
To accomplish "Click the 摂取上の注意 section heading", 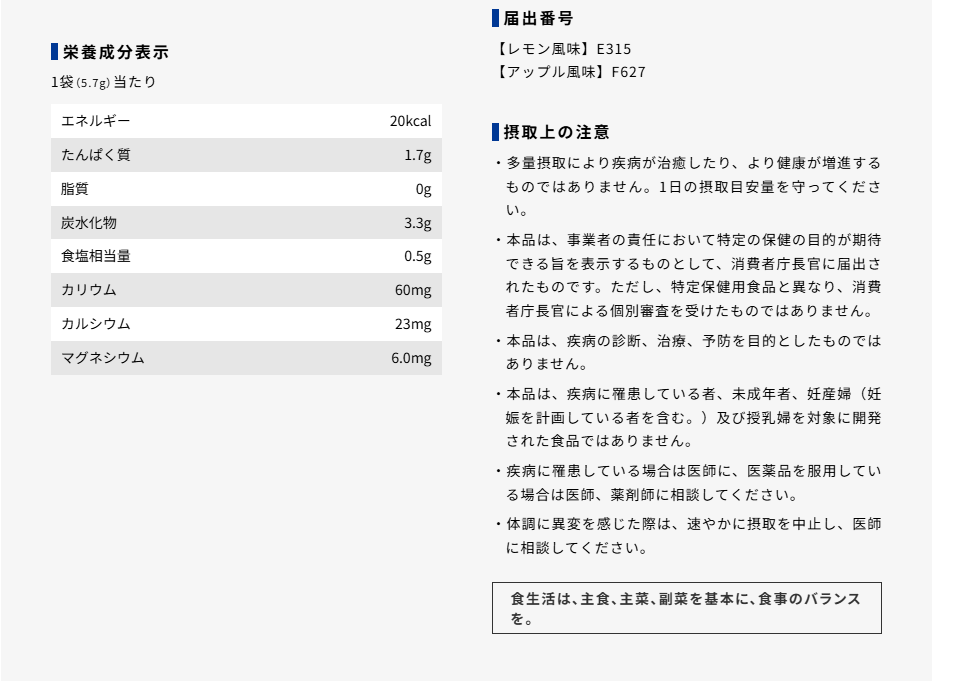I will (556, 132).
